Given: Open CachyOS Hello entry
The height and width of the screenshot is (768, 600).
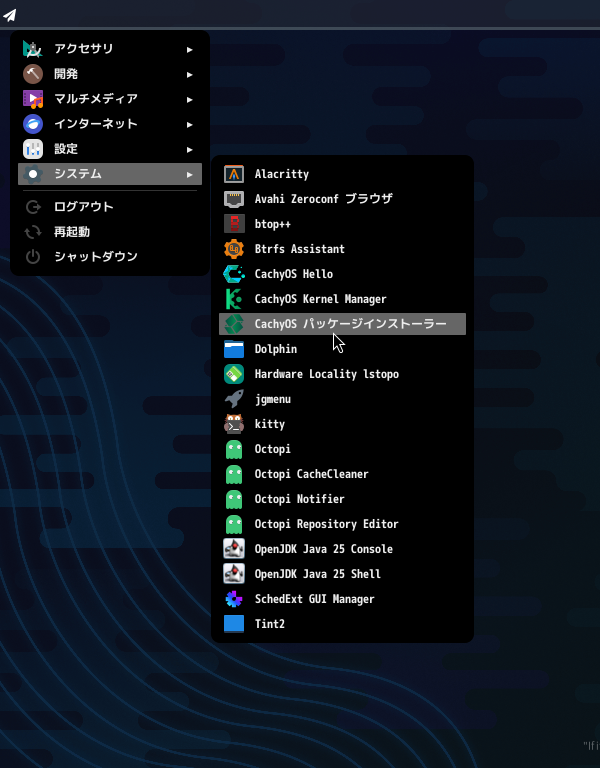Looking at the screenshot, I should (342, 274).
